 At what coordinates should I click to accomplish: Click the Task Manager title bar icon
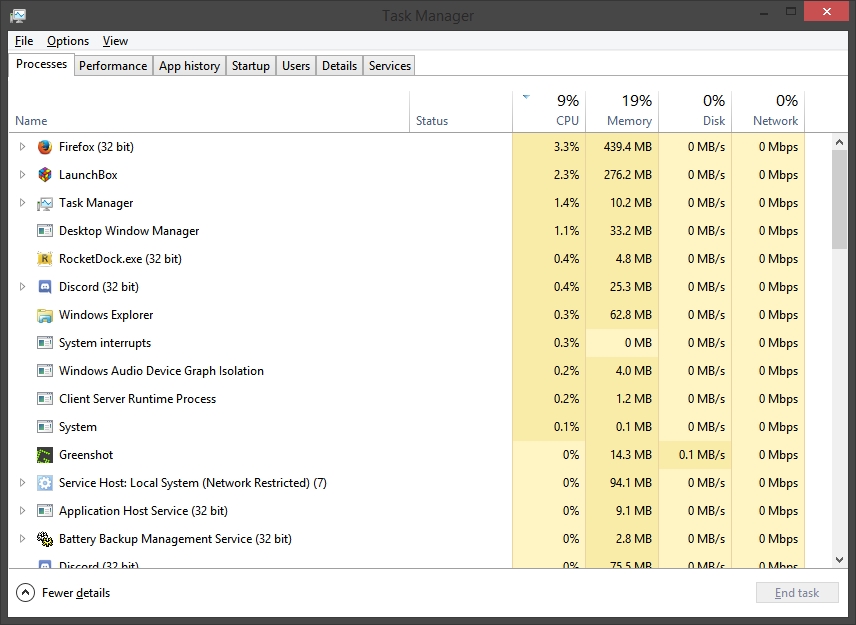[18, 15]
